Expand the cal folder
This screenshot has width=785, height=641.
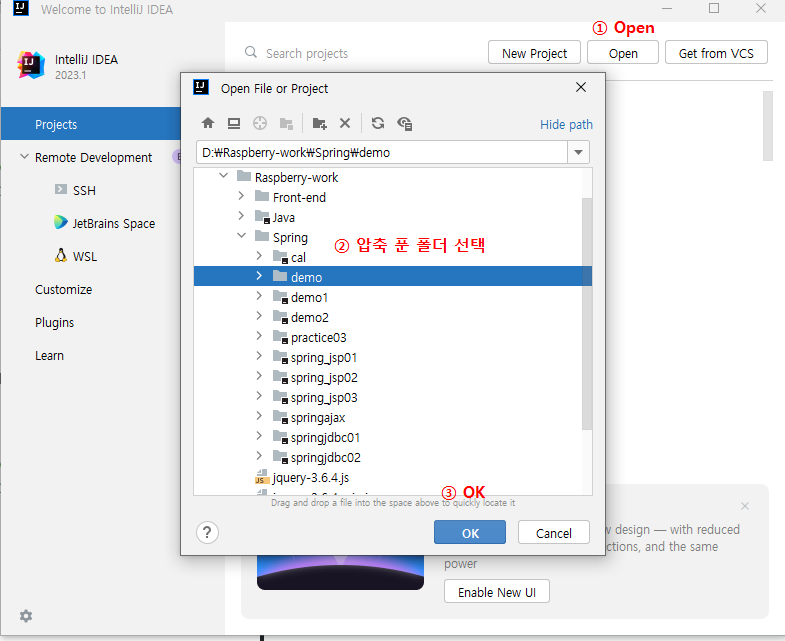tap(259, 256)
